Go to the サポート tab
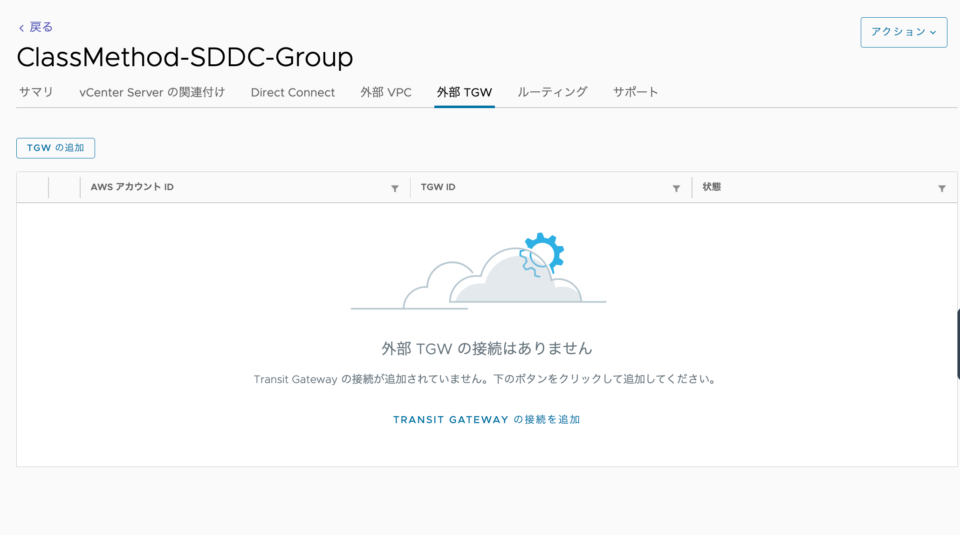The width and height of the screenshot is (960, 535). click(636, 92)
